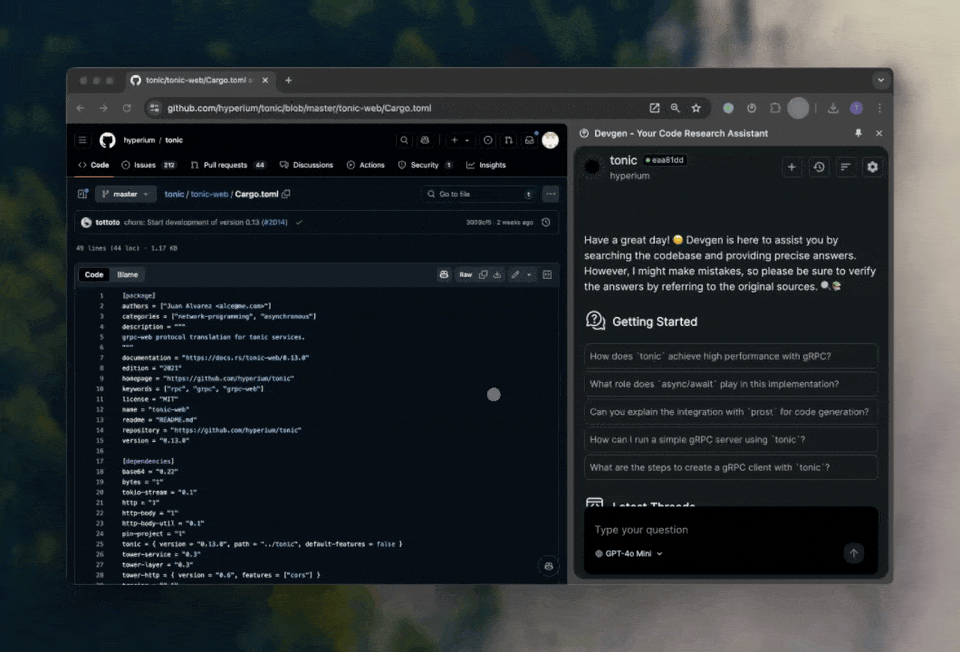The width and height of the screenshot is (960, 652).
Task: Open thread history in Devgen panel
Action: [819, 167]
